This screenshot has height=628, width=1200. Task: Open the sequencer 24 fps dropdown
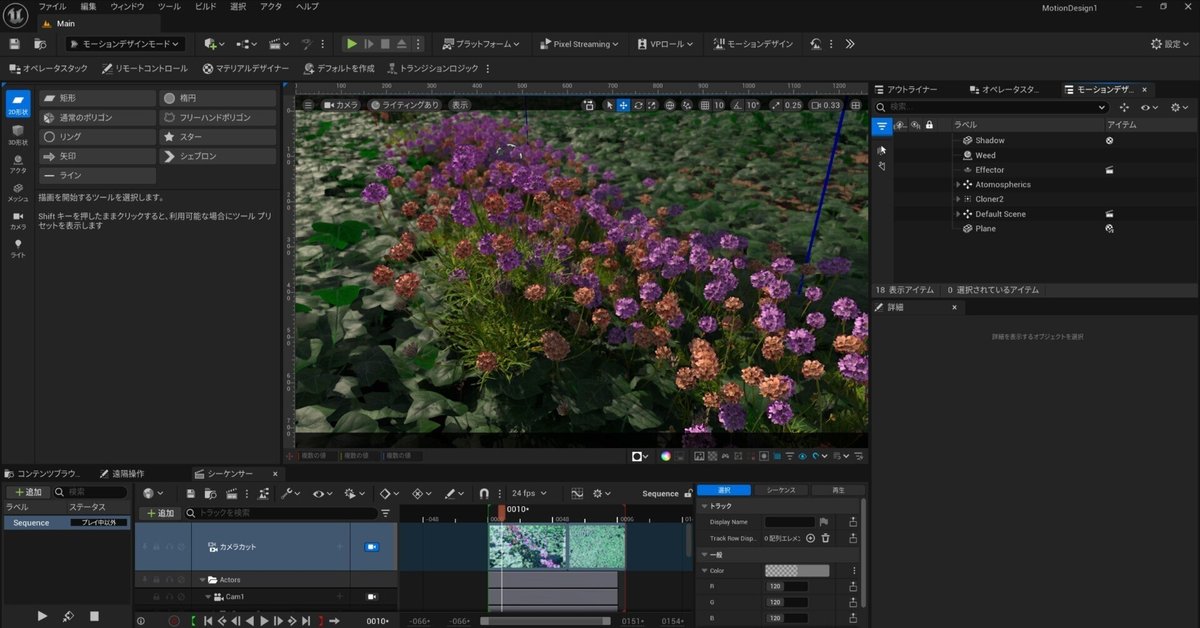[529, 493]
